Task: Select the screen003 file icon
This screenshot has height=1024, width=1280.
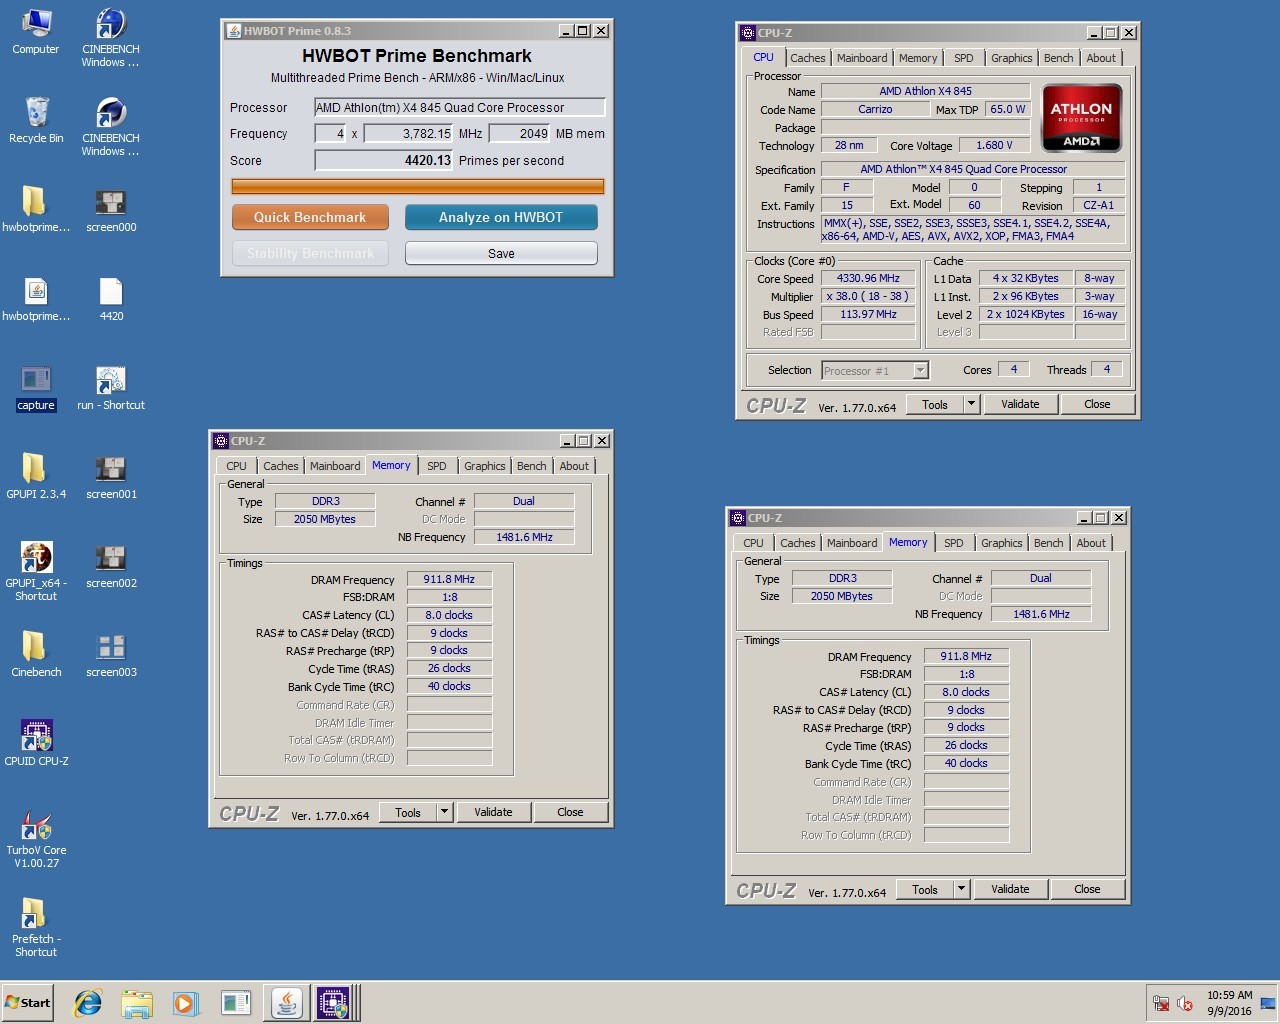Action: (x=111, y=655)
